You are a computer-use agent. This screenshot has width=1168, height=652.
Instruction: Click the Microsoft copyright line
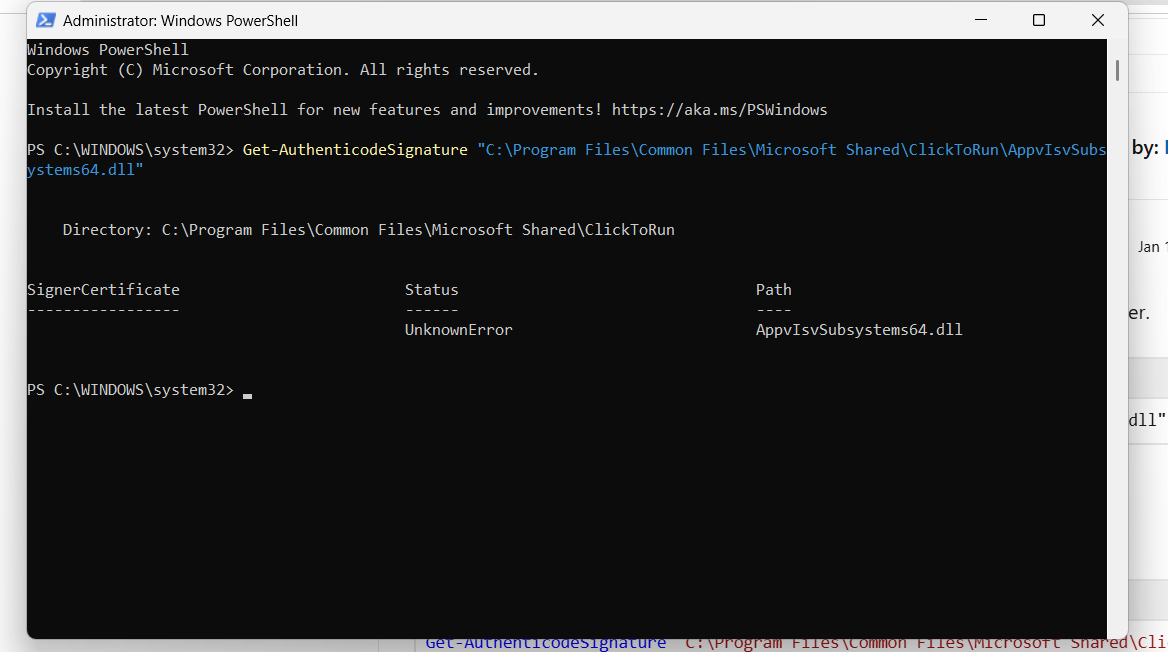282,69
